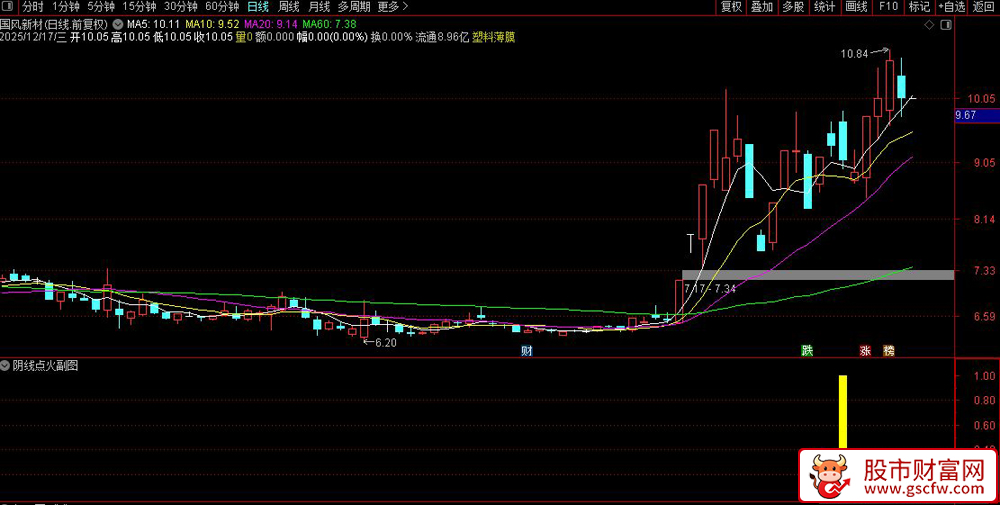Select the 日线 daily chart tab
The height and width of the screenshot is (505, 1000).
coord(258,7)
